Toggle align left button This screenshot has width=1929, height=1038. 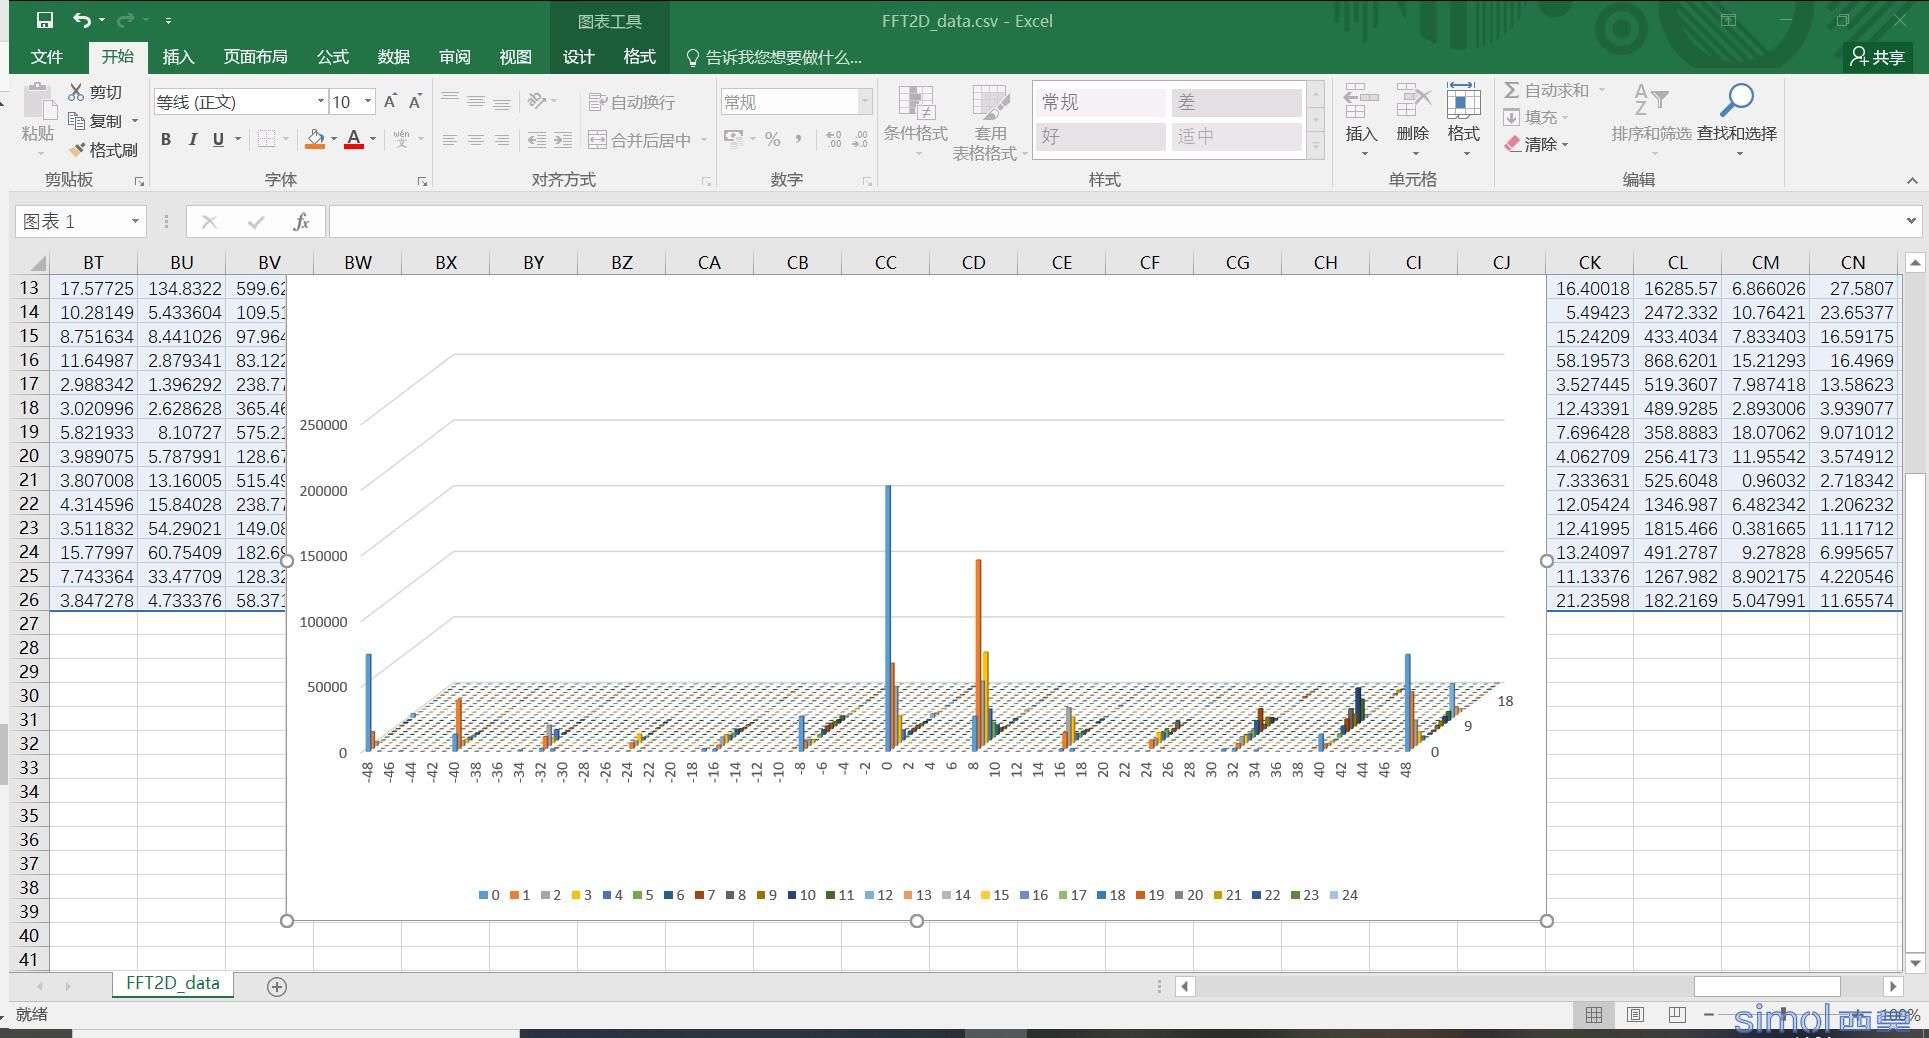tap(450, 140)
